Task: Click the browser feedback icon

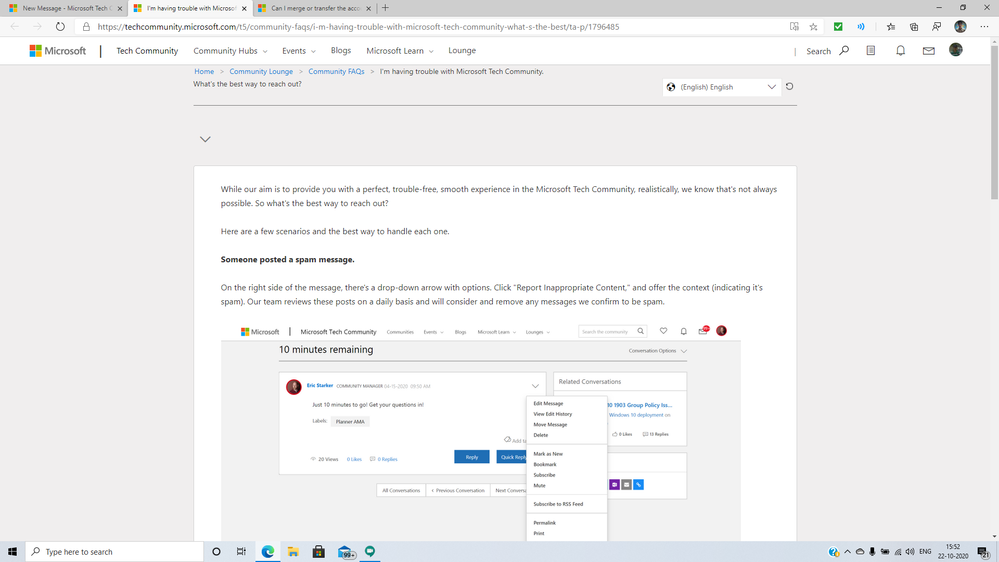Action: click(x=937, y=27)
